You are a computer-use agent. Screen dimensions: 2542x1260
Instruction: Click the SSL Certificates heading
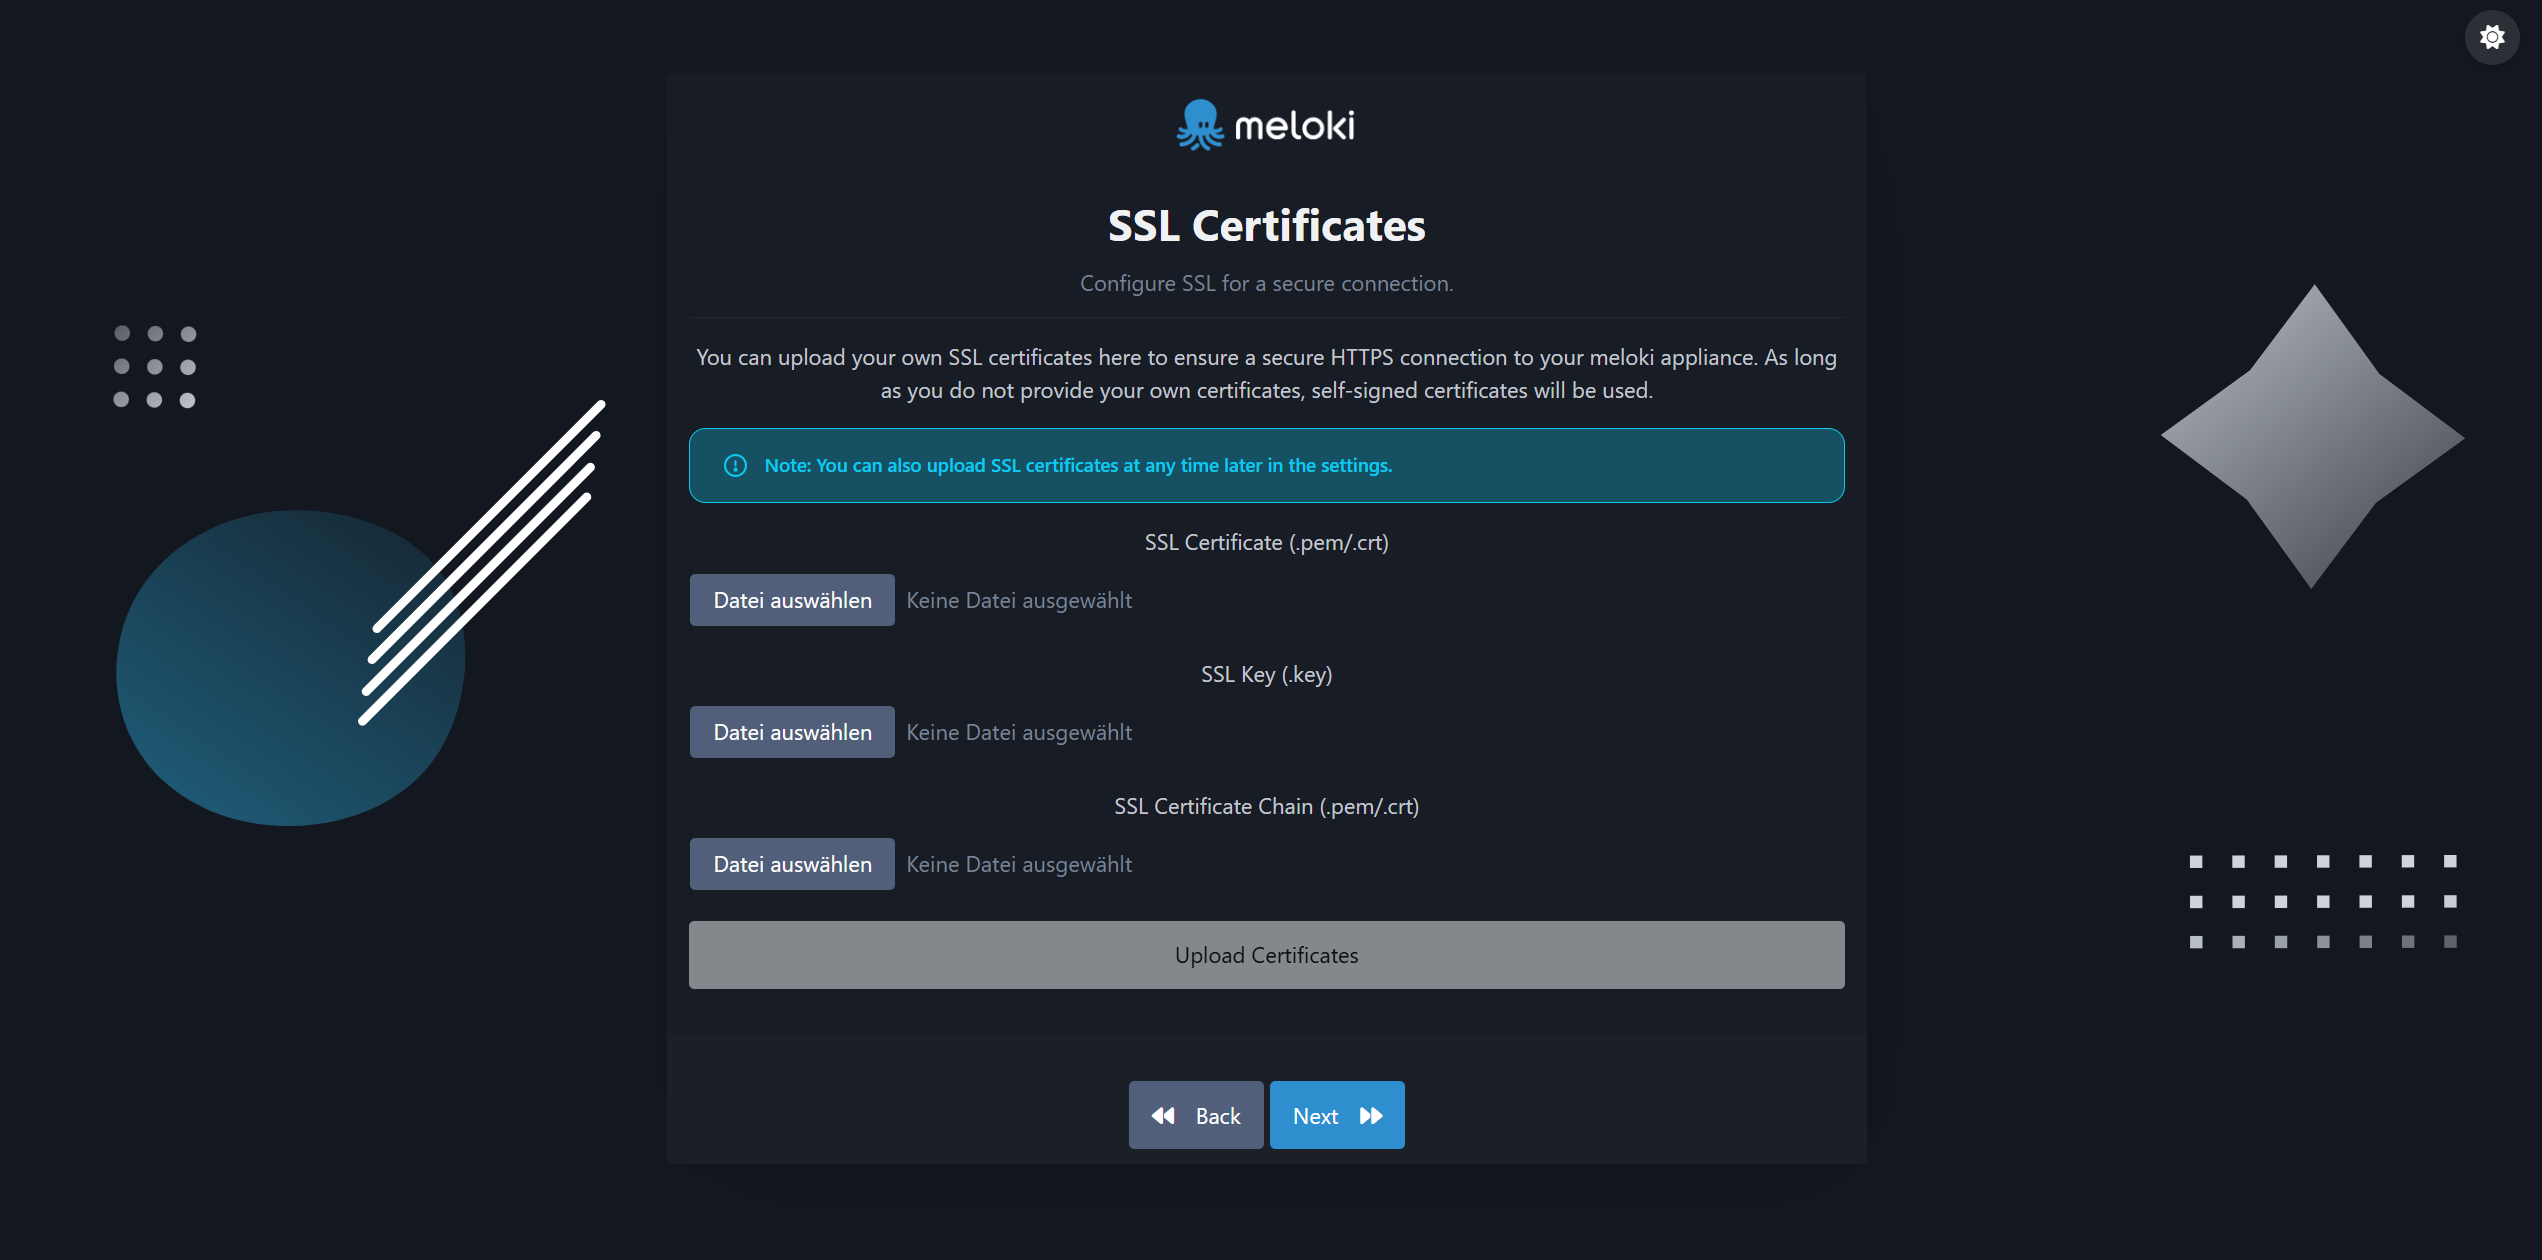tap(1266, 226)
